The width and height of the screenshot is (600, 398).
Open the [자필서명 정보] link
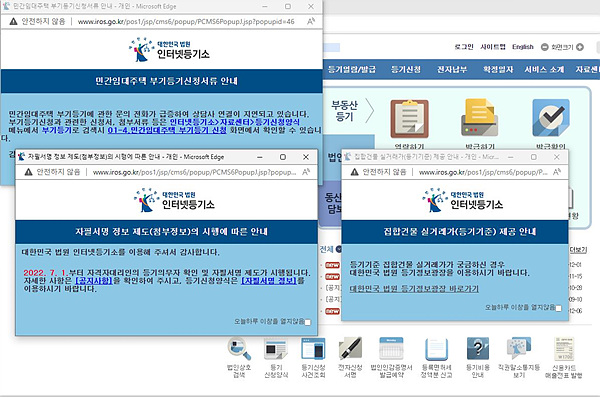point(269,281)
